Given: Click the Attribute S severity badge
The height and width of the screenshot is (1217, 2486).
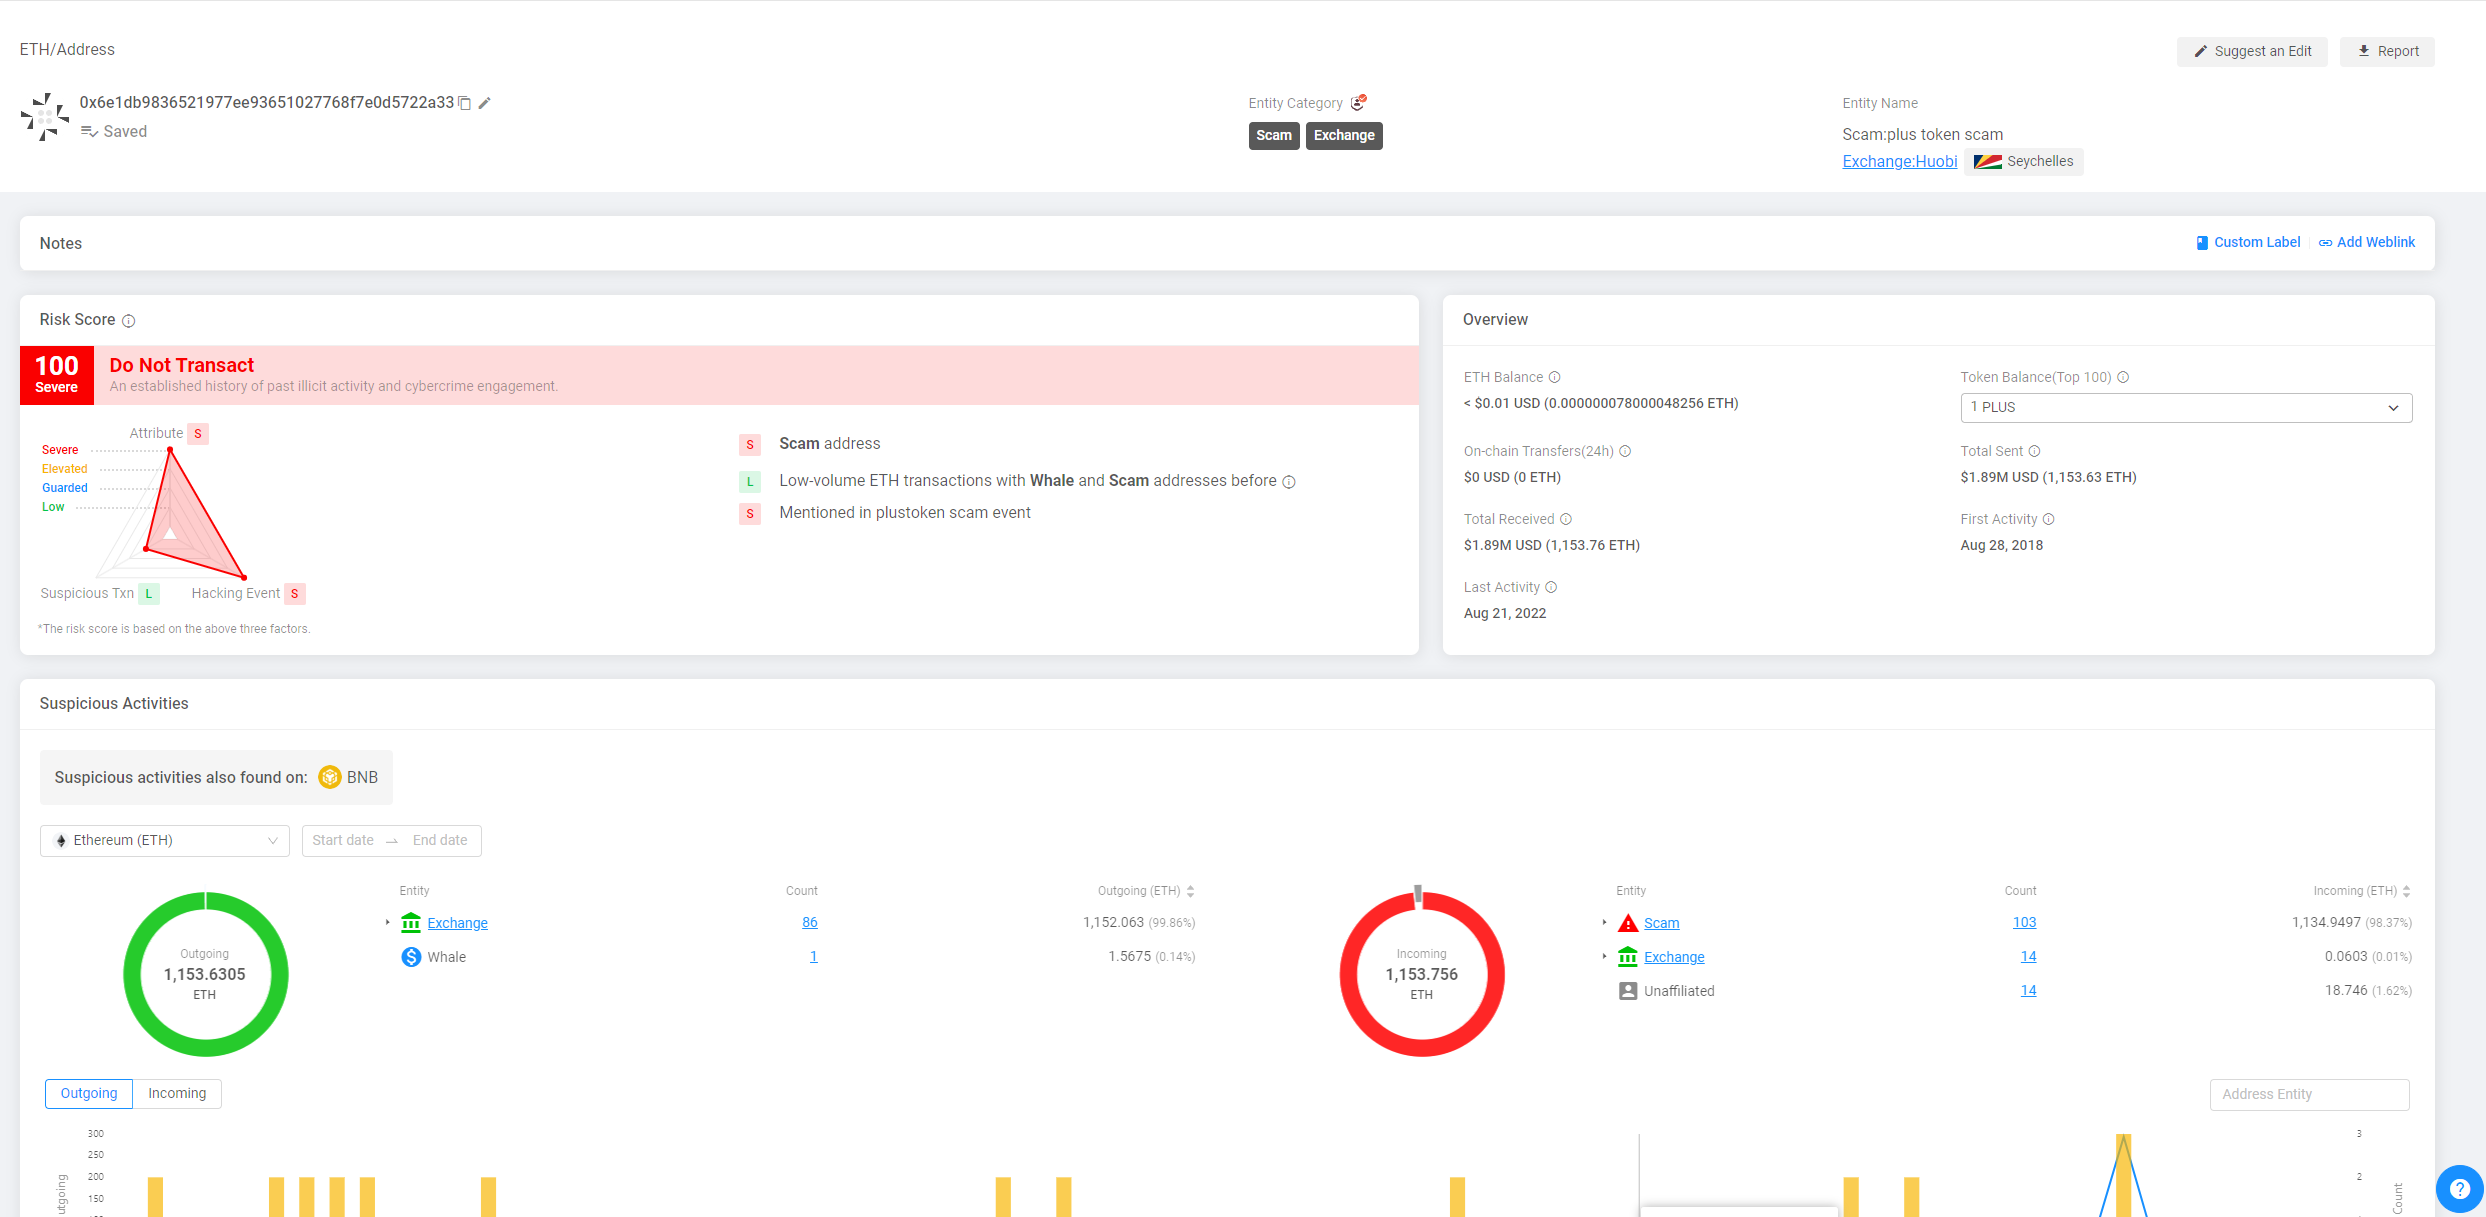Looking at the screenshot, I should pyautogui.click(x=198, y=434).
